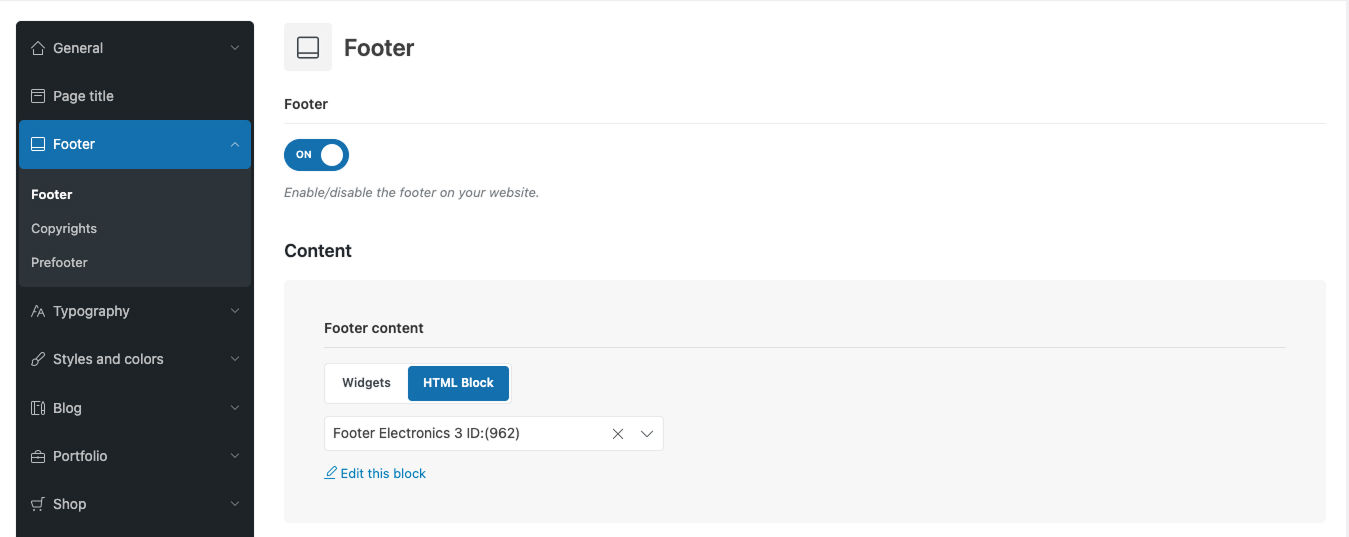1349x537 pixels.
Task: Click the Page title icon
Action: [x=38, y=96]
